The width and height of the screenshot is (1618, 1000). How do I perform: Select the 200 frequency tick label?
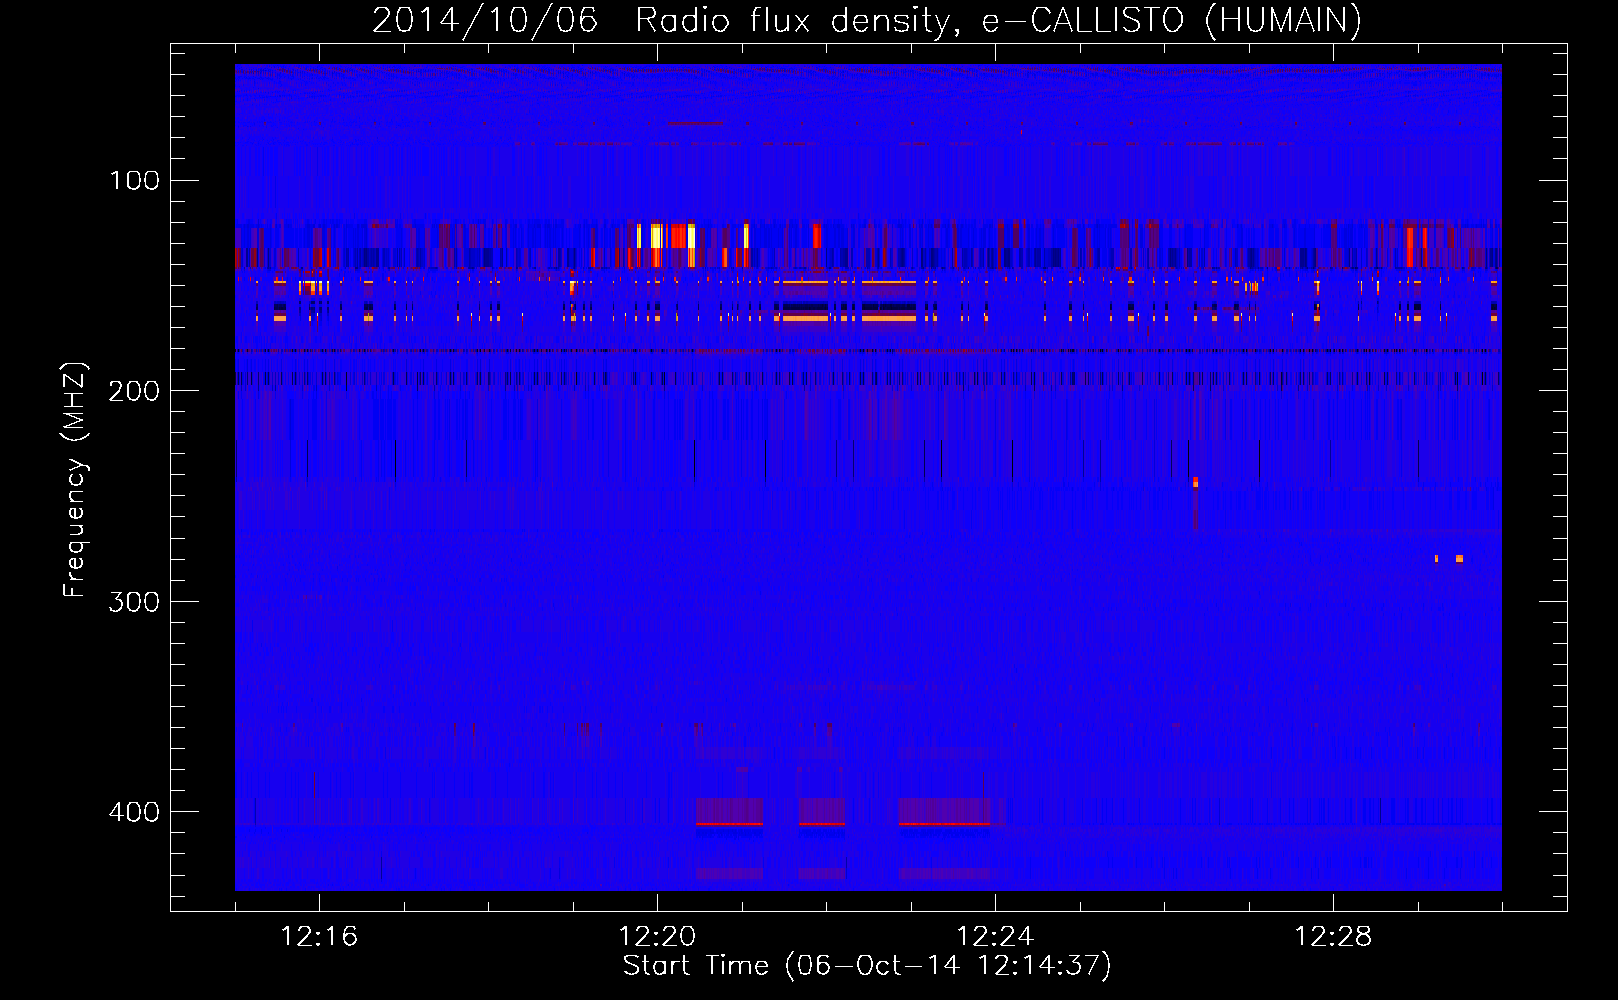[x=134, y=391]
